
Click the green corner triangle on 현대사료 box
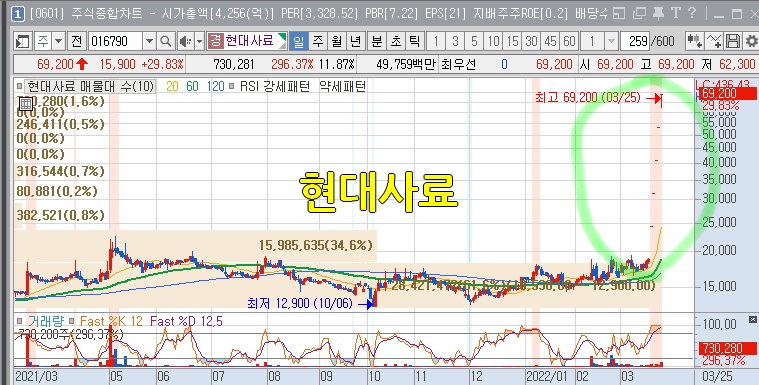[x=282, y=38]
